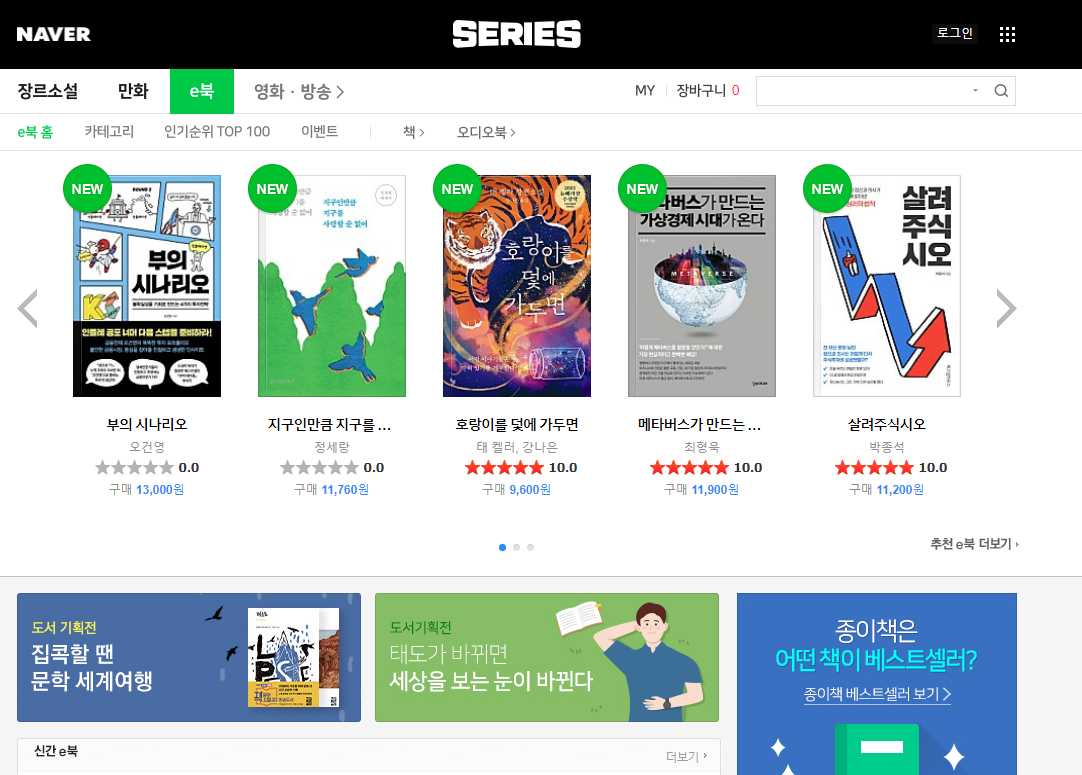Select the second carousel page dot
The image size is (1082, 775).
coord(516,547)
